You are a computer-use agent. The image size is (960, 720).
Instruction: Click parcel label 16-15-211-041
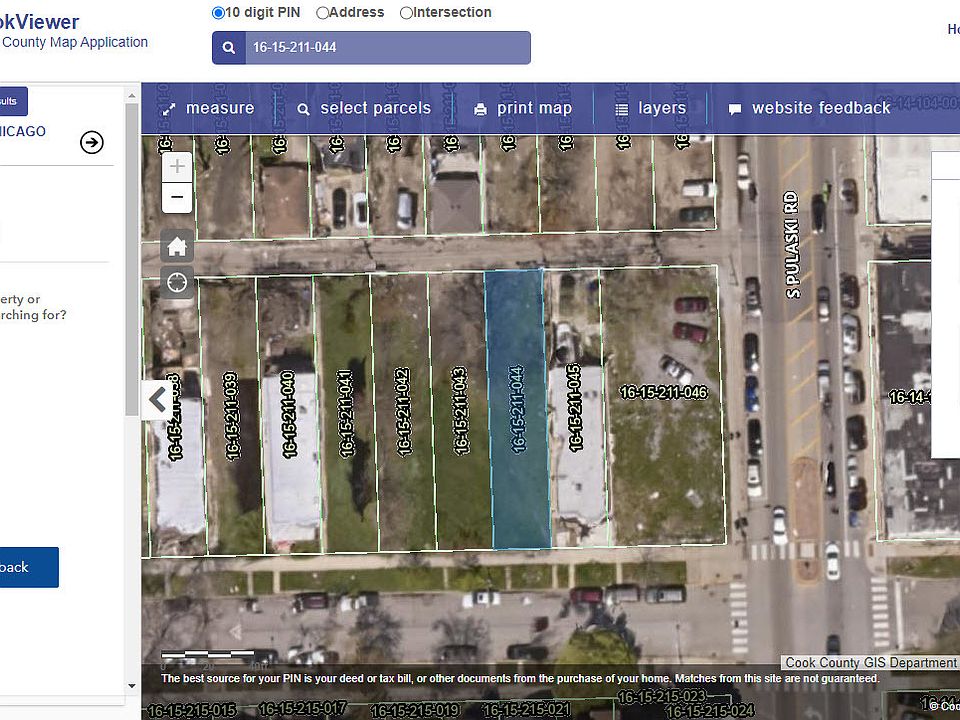[346, 413]
